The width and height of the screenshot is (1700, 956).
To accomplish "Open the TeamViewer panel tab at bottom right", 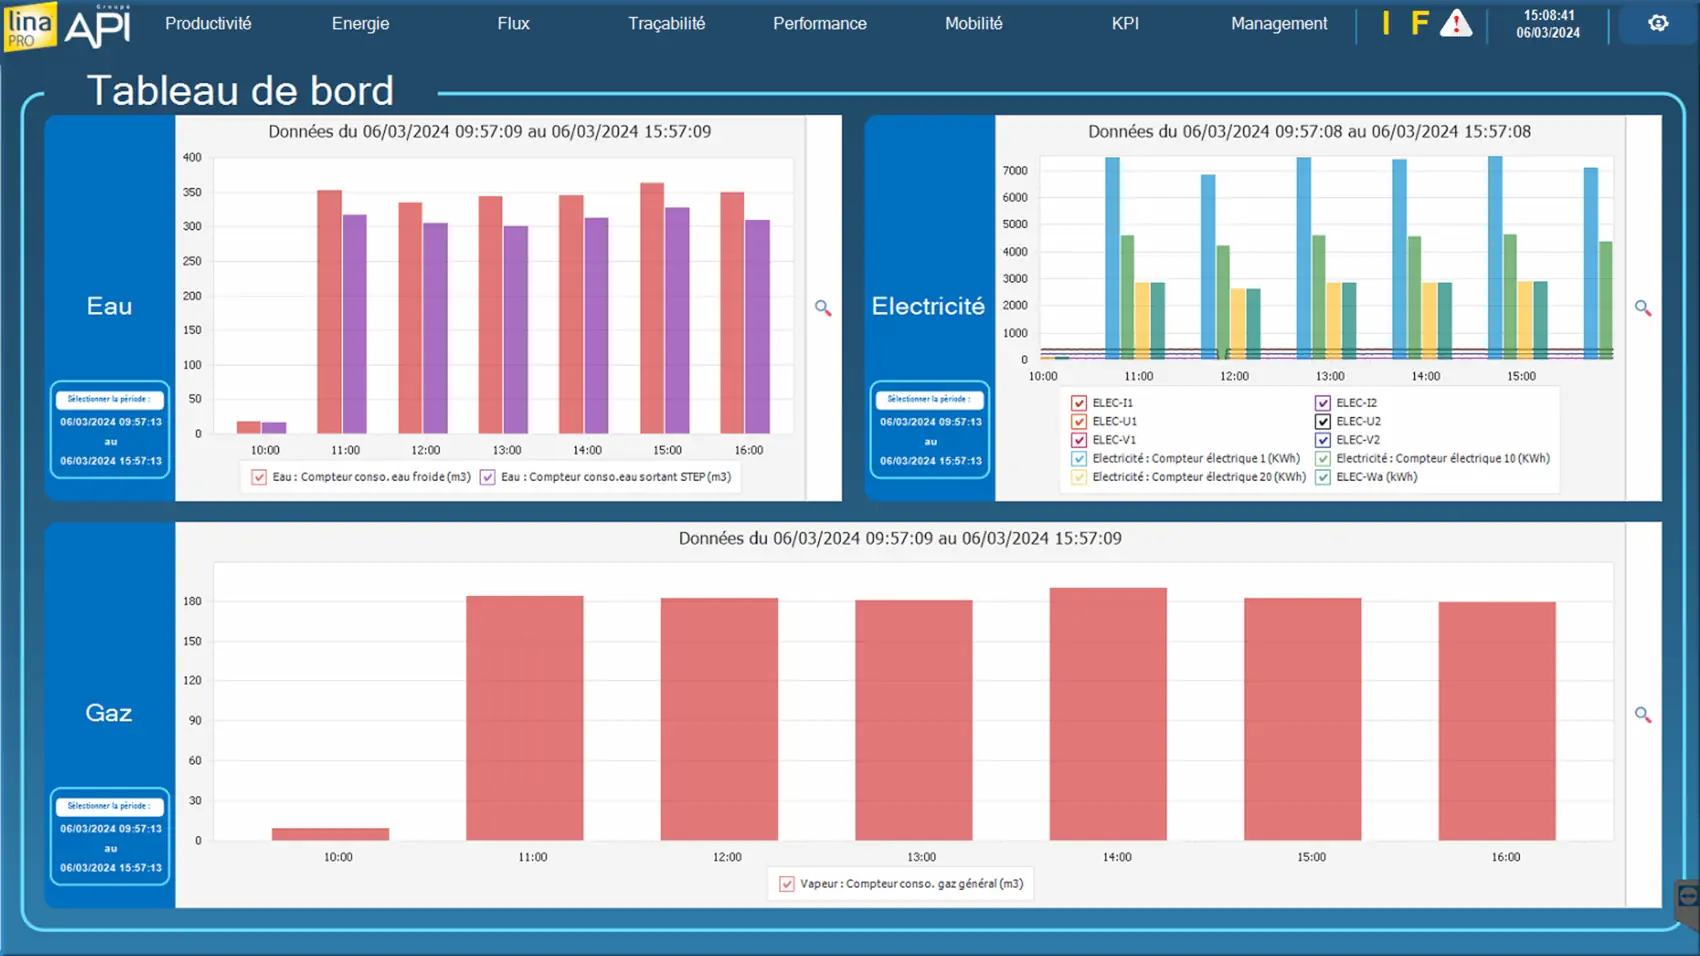I will pos(1688,897).
